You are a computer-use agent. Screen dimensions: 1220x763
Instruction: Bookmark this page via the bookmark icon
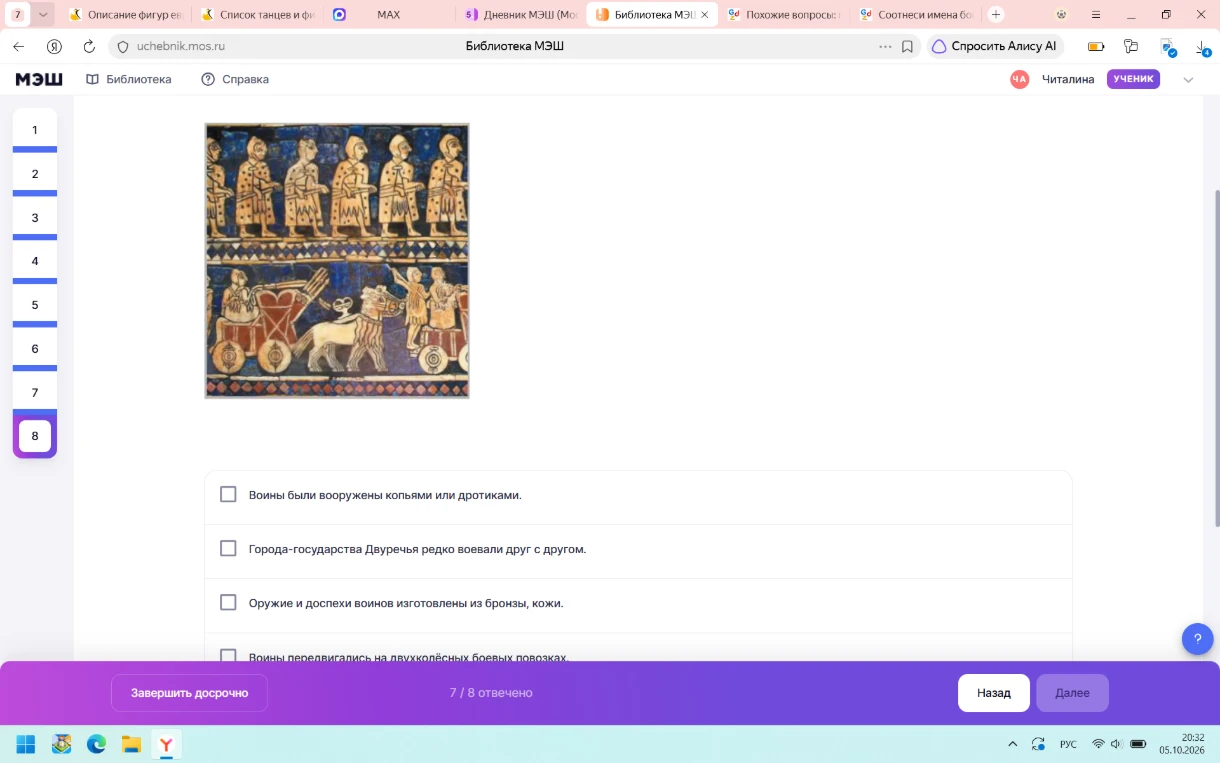907,46
